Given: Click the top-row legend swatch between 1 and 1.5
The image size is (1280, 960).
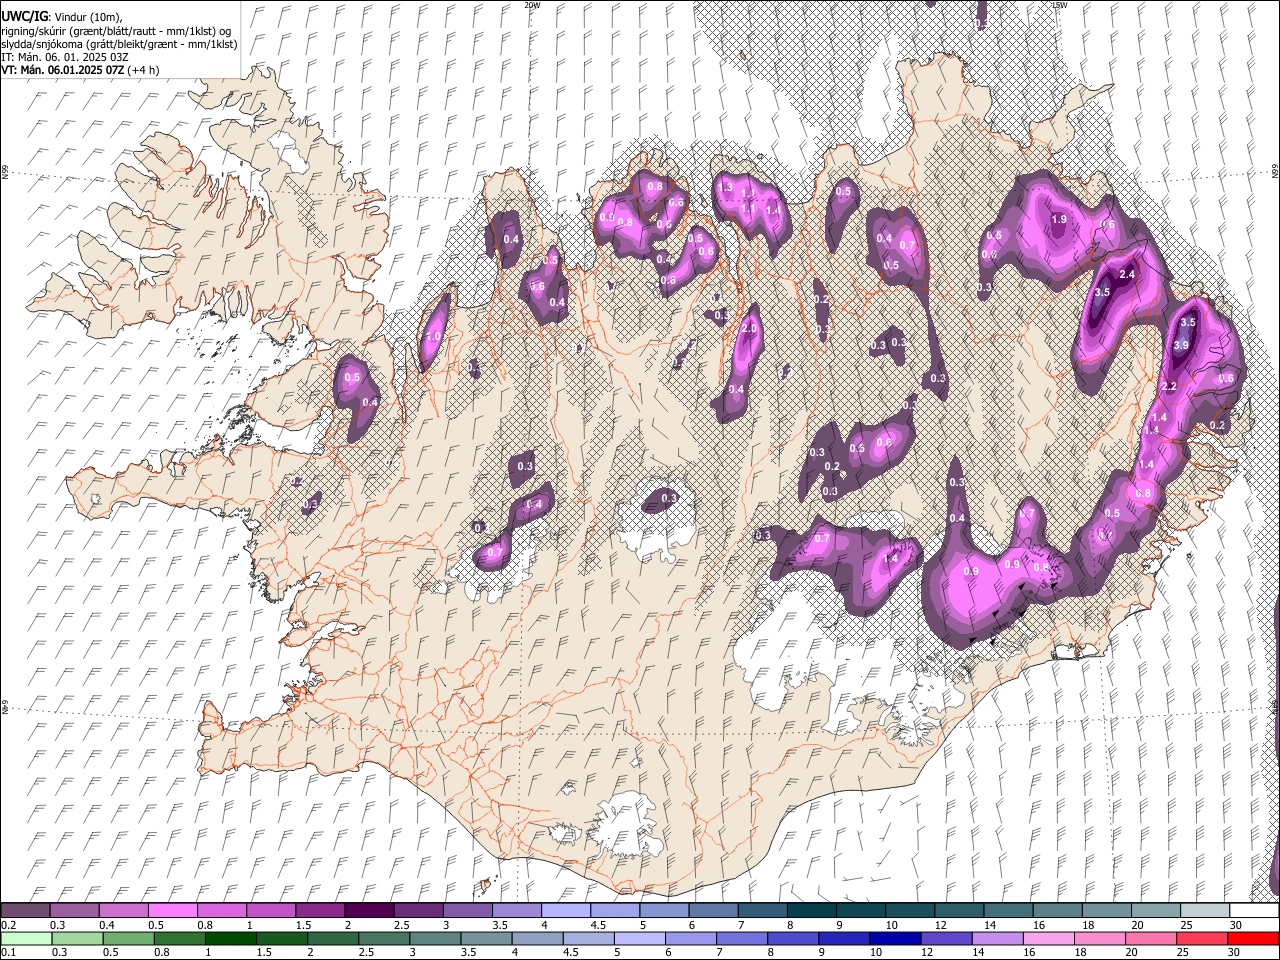Looking at the screenshot, I should click(x=271, y=910).
